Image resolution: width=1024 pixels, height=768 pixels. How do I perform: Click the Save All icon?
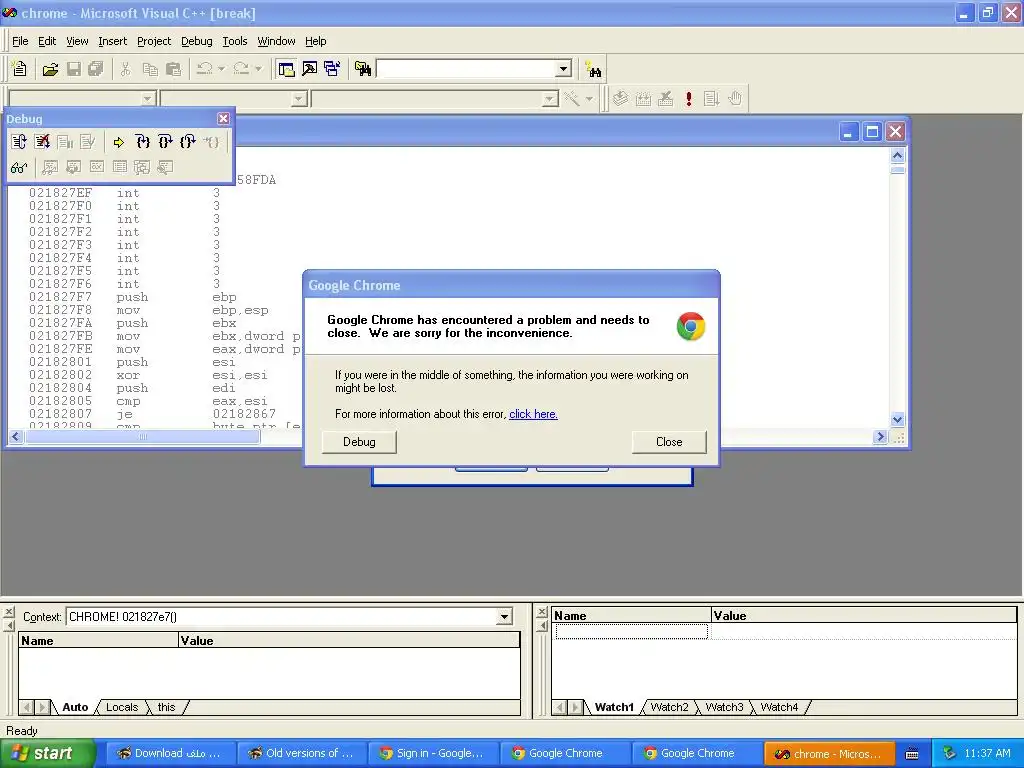point(96,69)
